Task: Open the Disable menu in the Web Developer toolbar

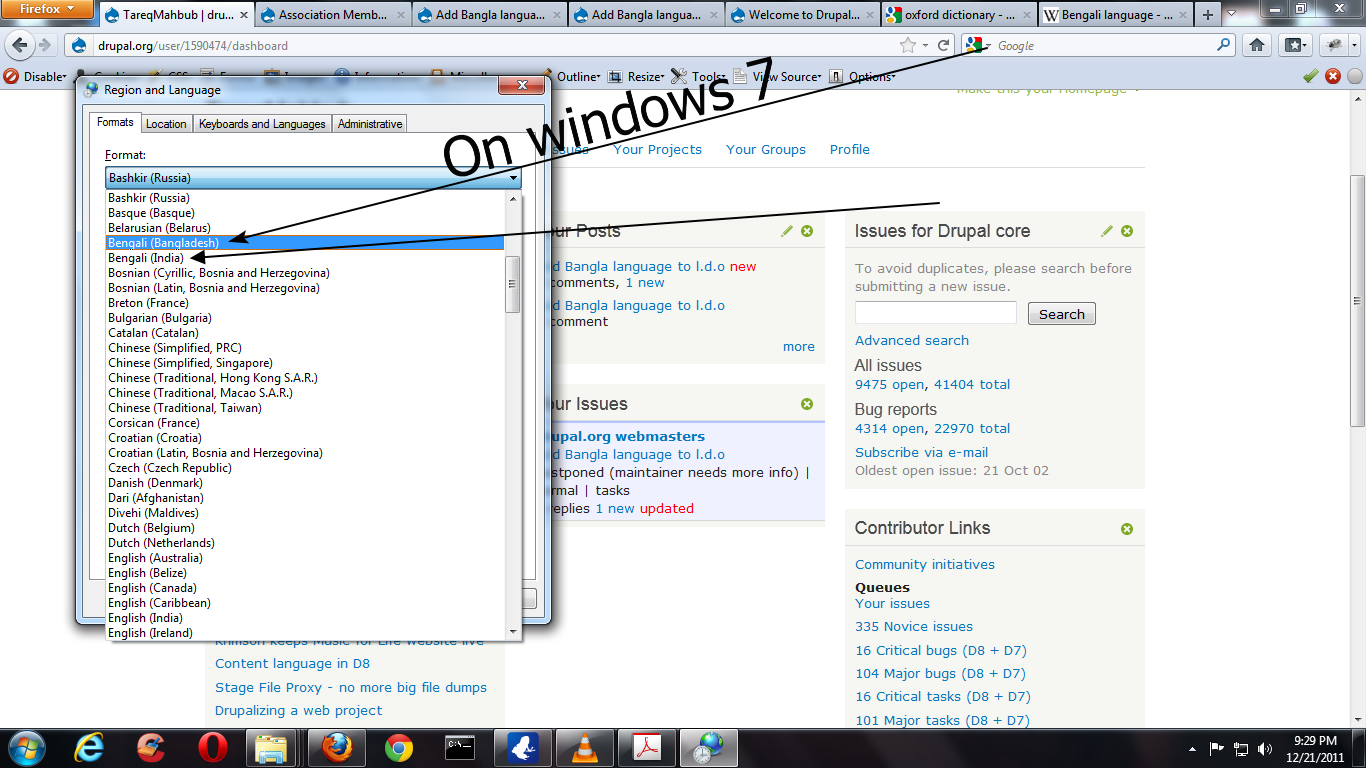Action: (35, 77)
